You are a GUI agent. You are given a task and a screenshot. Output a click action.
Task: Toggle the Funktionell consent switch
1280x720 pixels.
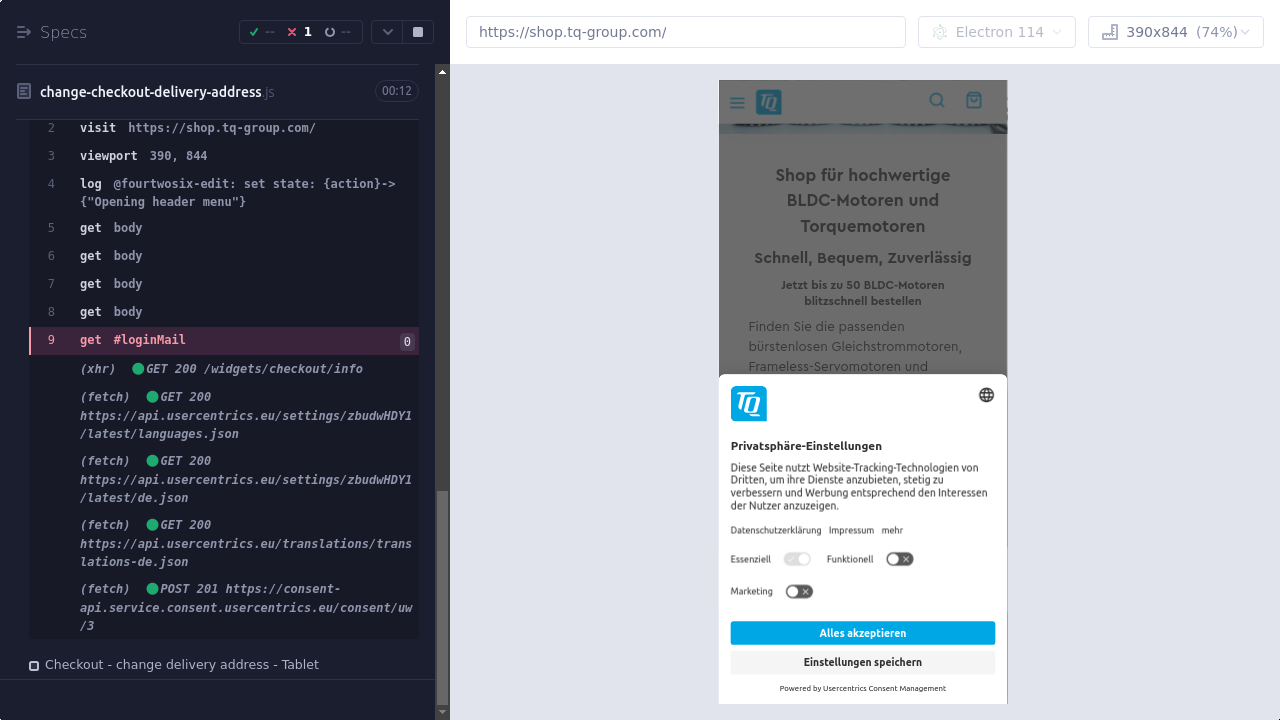point(899,559)
